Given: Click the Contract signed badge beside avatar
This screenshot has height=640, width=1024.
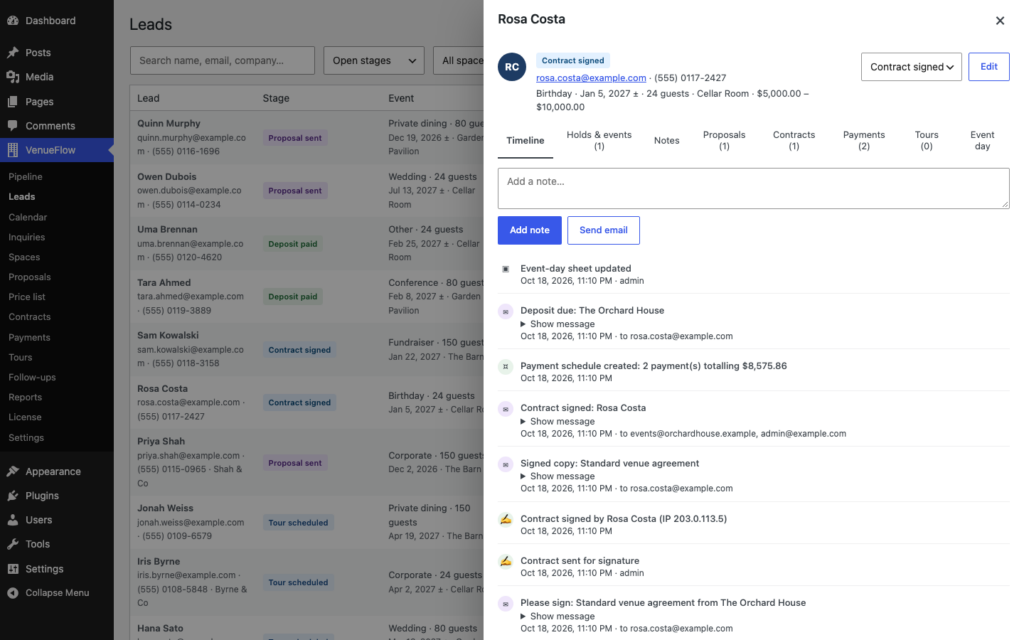Looking at the screenshot, I should pos(573,60).
